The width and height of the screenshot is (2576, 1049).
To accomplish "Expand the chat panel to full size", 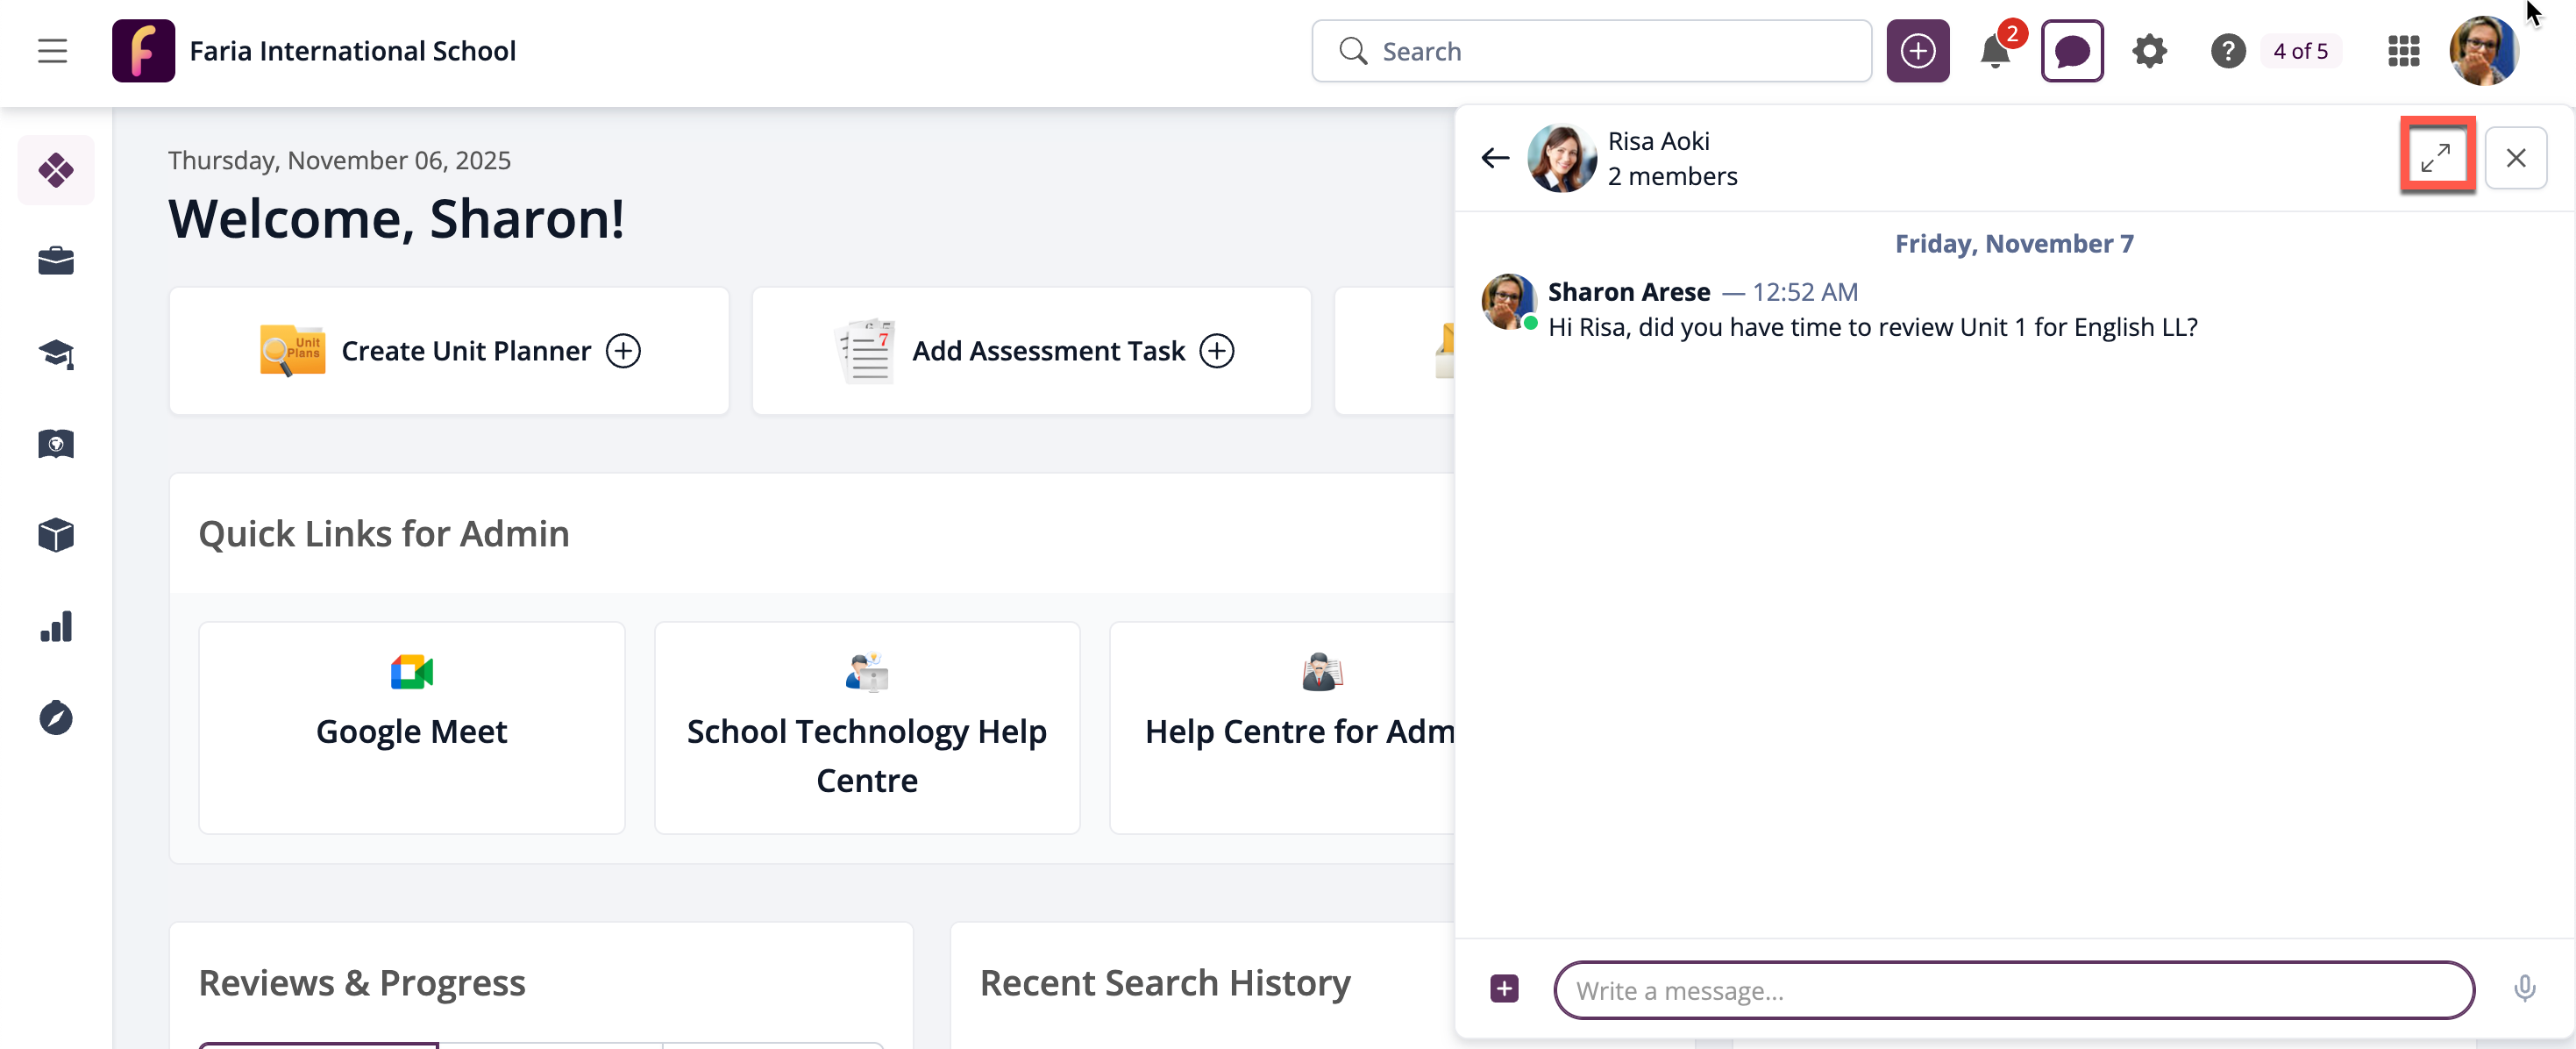I will (2435, 157).
